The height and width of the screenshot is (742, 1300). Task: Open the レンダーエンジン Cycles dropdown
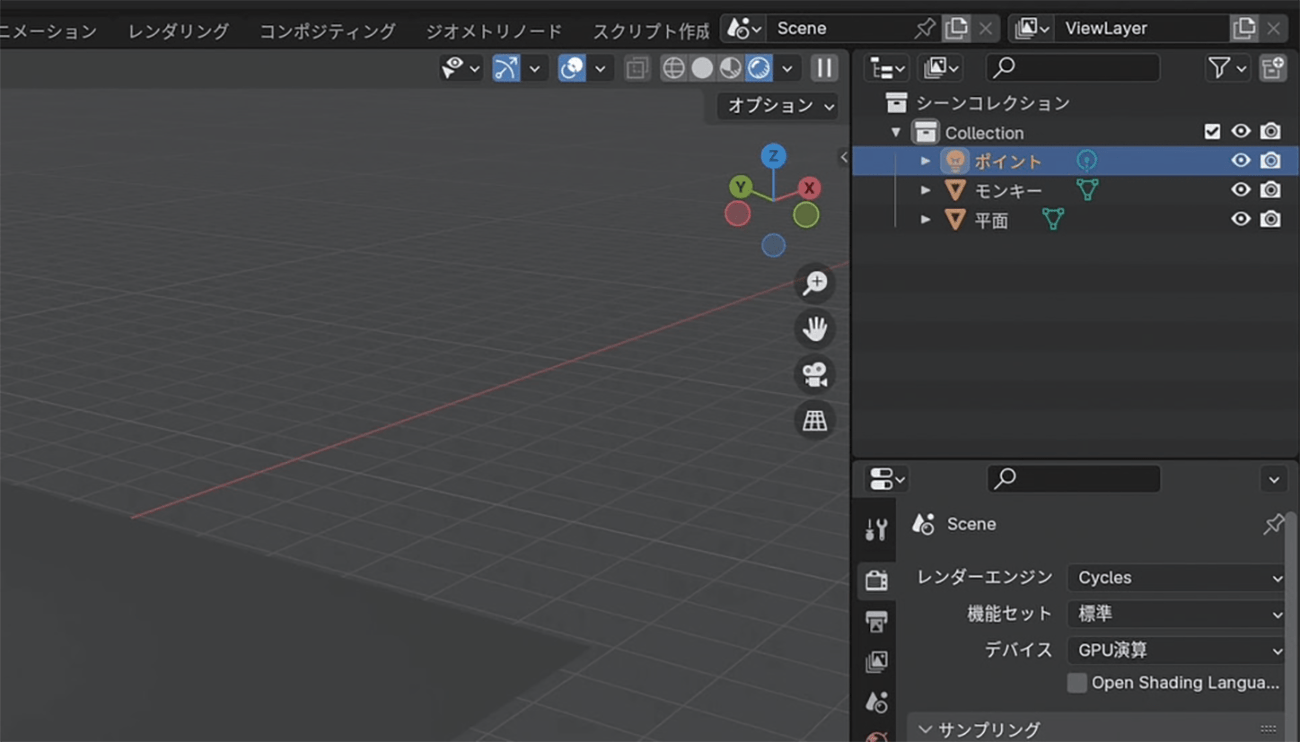[1177, 577]
